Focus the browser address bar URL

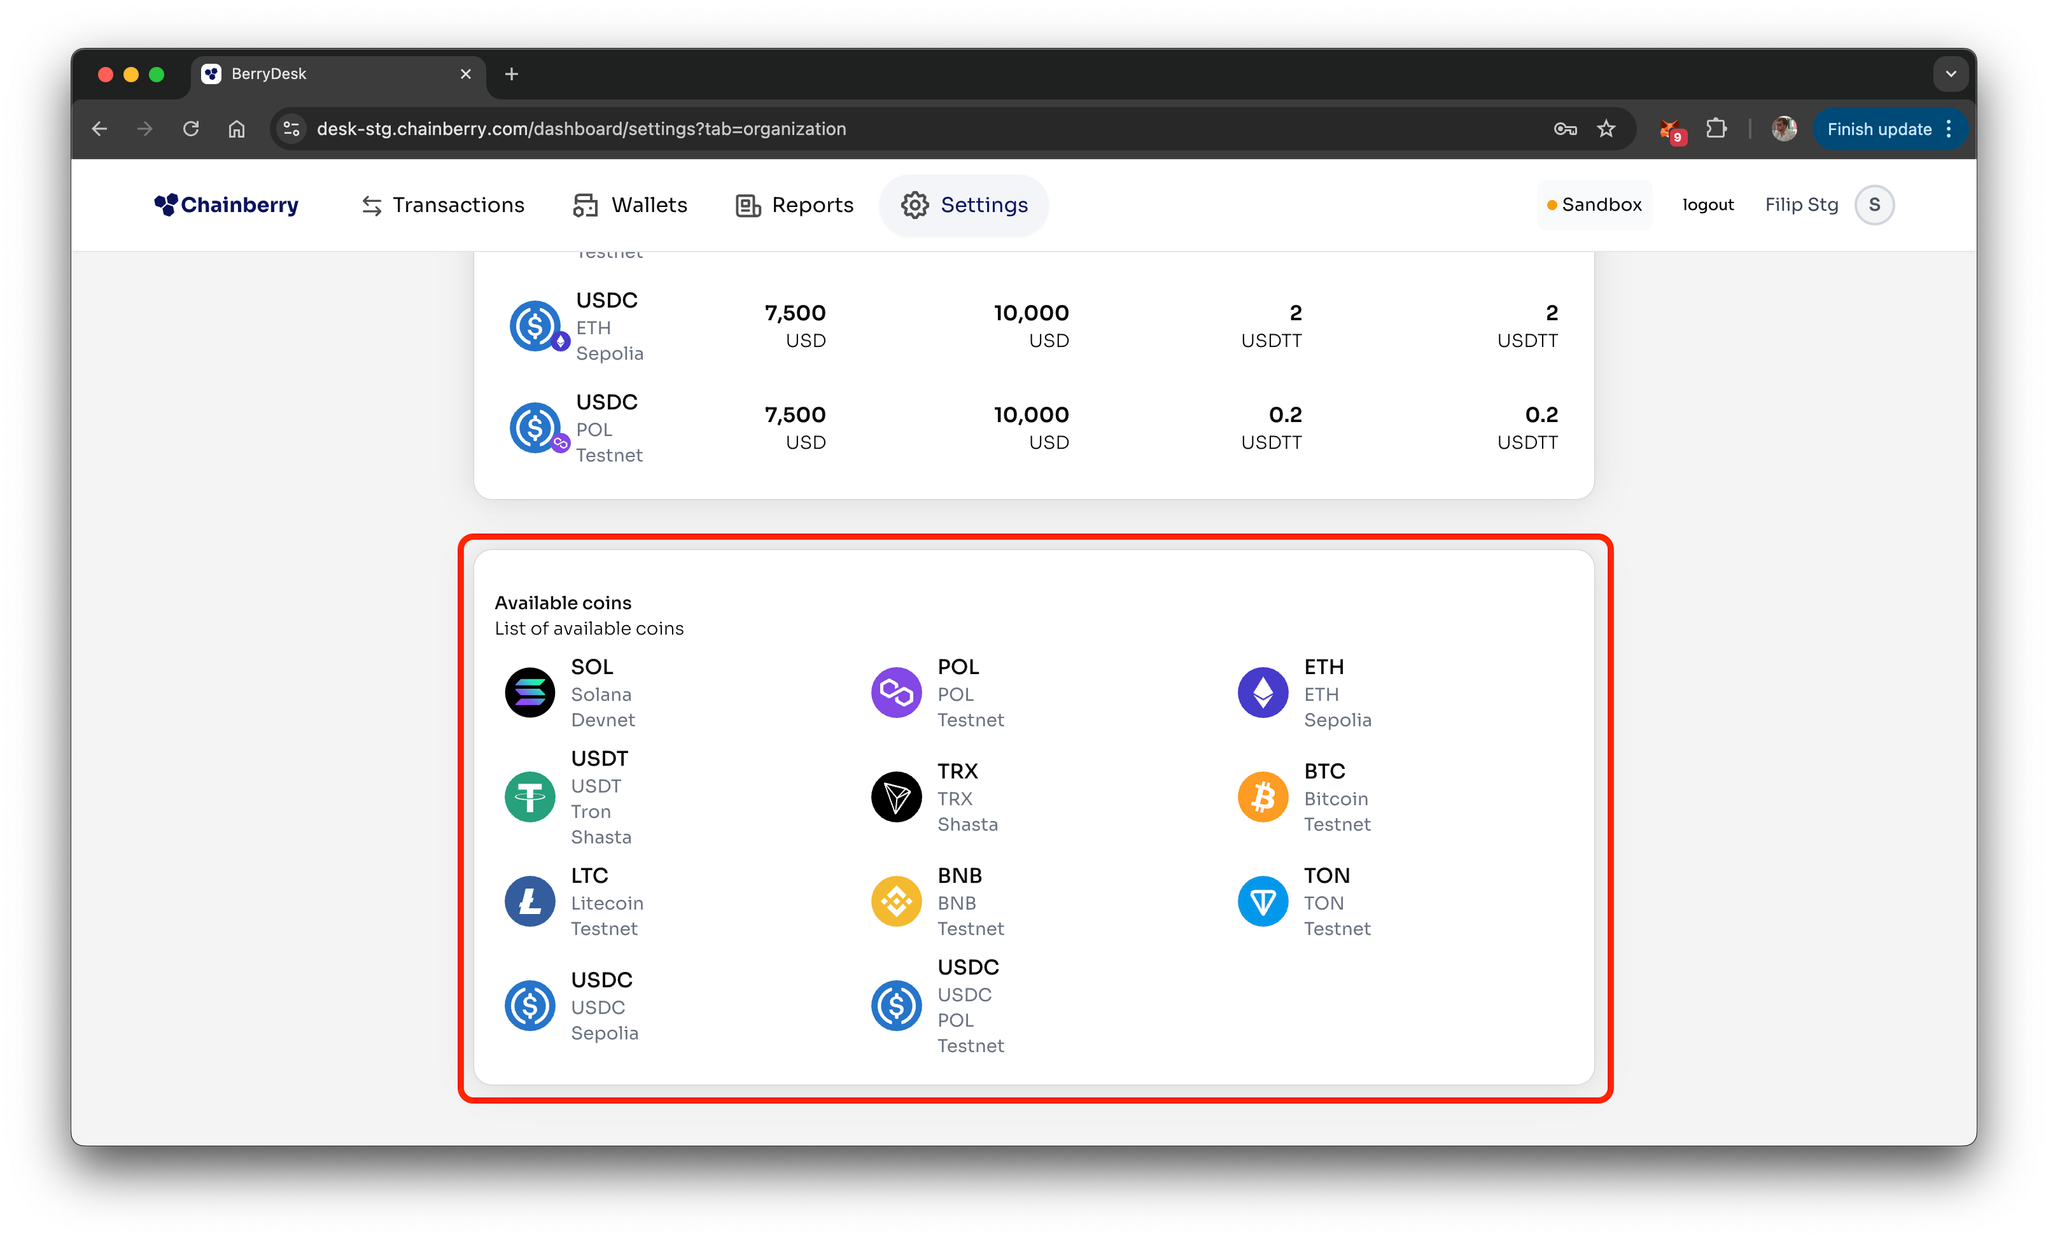(x=580, y=129)
